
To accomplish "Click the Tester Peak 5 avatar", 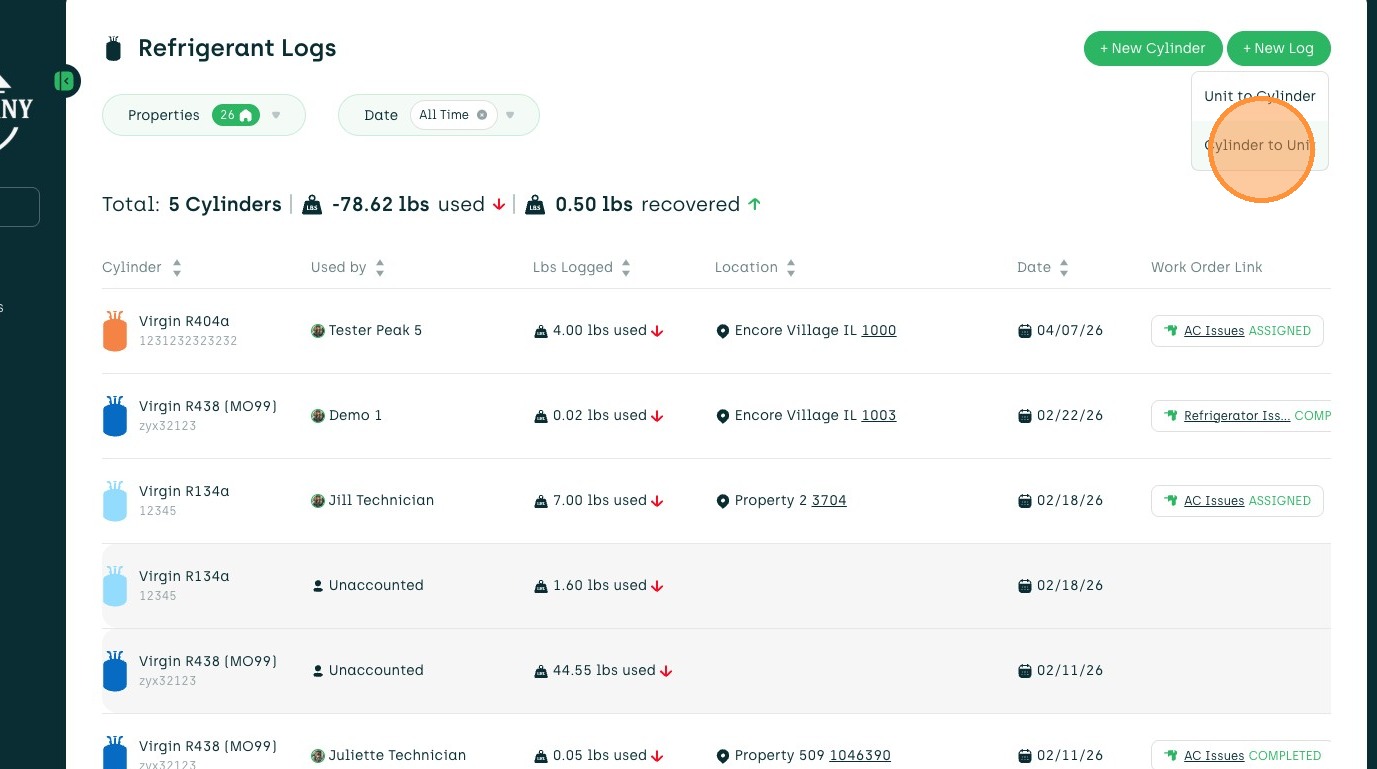I will point(318,331).
